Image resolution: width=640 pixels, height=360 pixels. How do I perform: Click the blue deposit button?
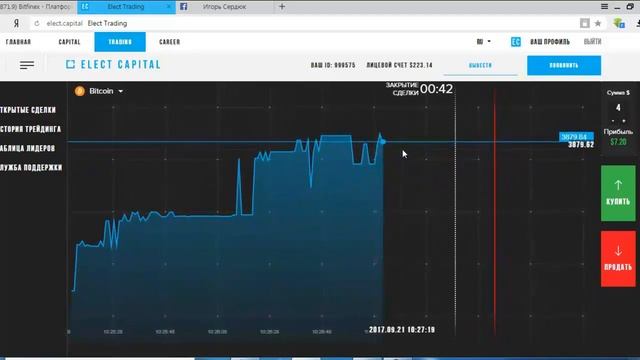click(x=564, y=65)
